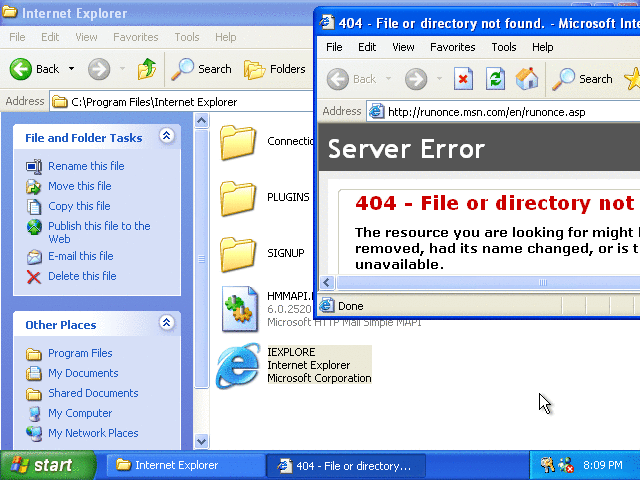
Task: Click the Favorites star in the browser toolbar
Action: pyautogui.click(x=632, y=79)
